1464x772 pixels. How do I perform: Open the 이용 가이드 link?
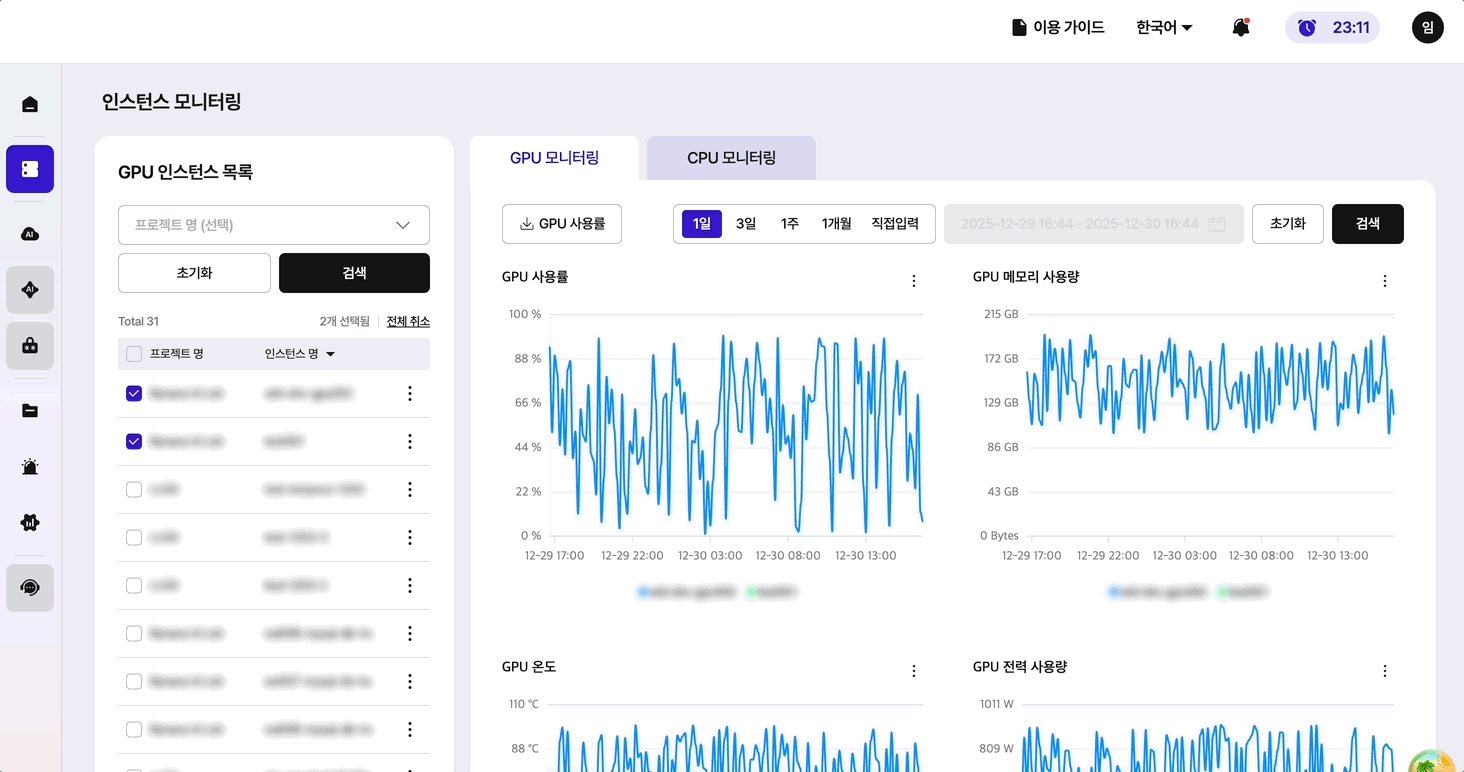pos(1058,28)
